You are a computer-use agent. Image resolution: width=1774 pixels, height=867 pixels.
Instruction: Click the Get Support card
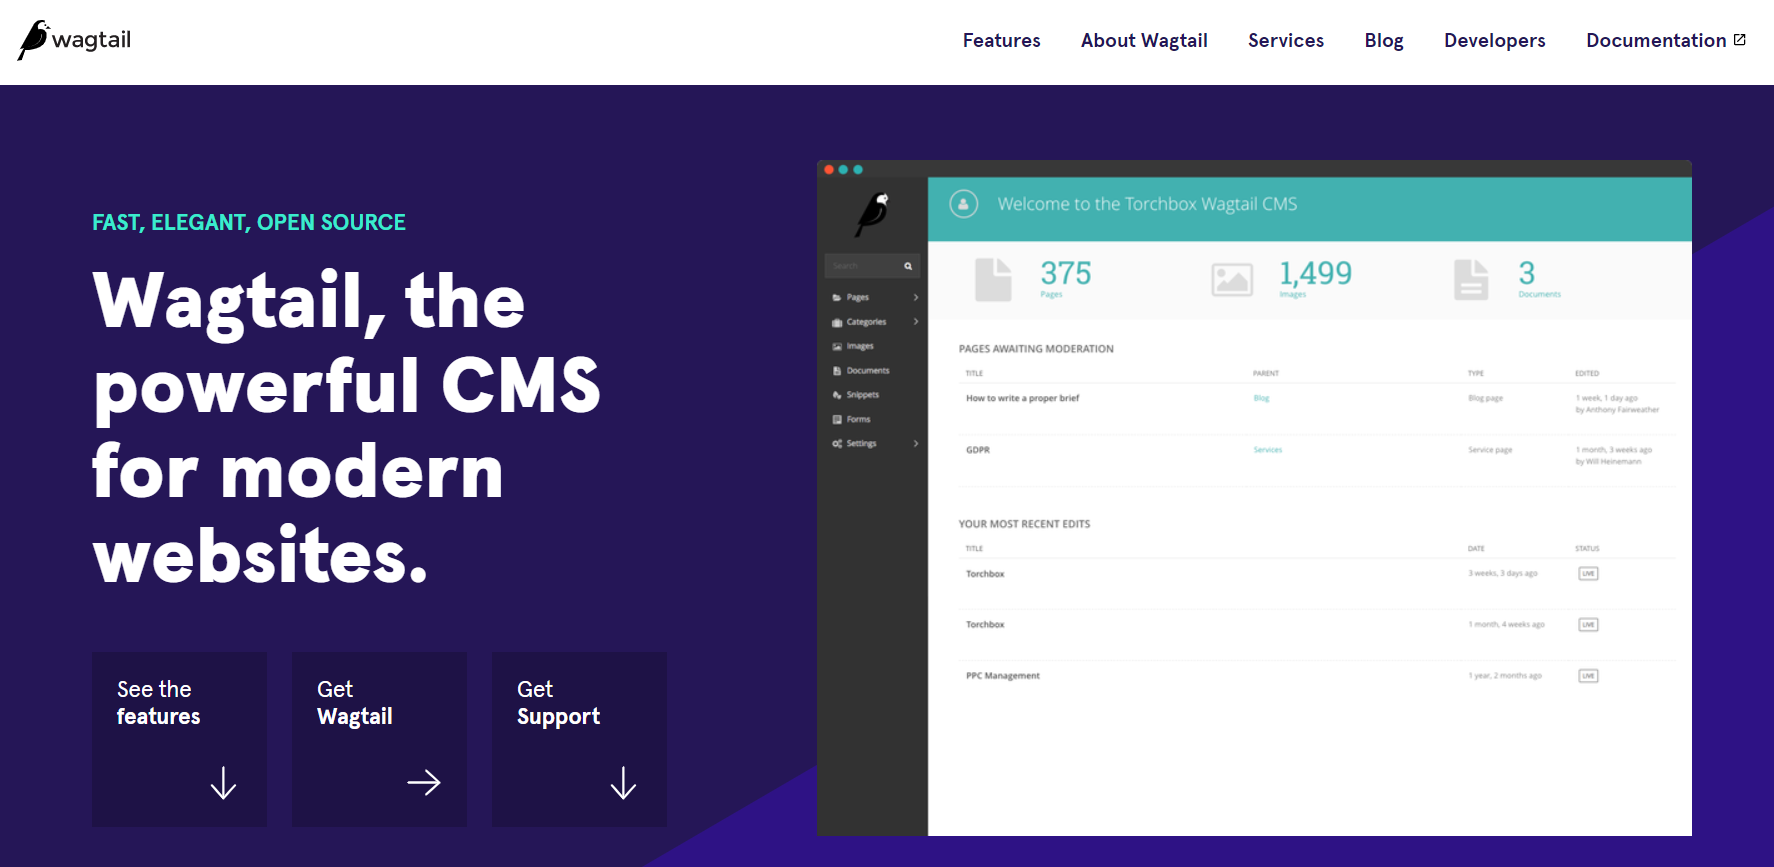(x=579, y=739)
